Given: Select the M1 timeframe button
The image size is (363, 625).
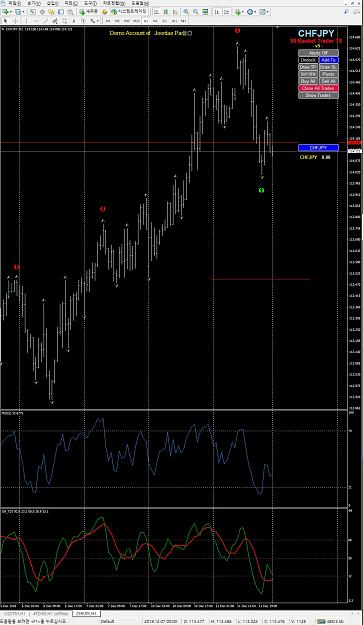Looking at the screenshot, I should 108,20.
